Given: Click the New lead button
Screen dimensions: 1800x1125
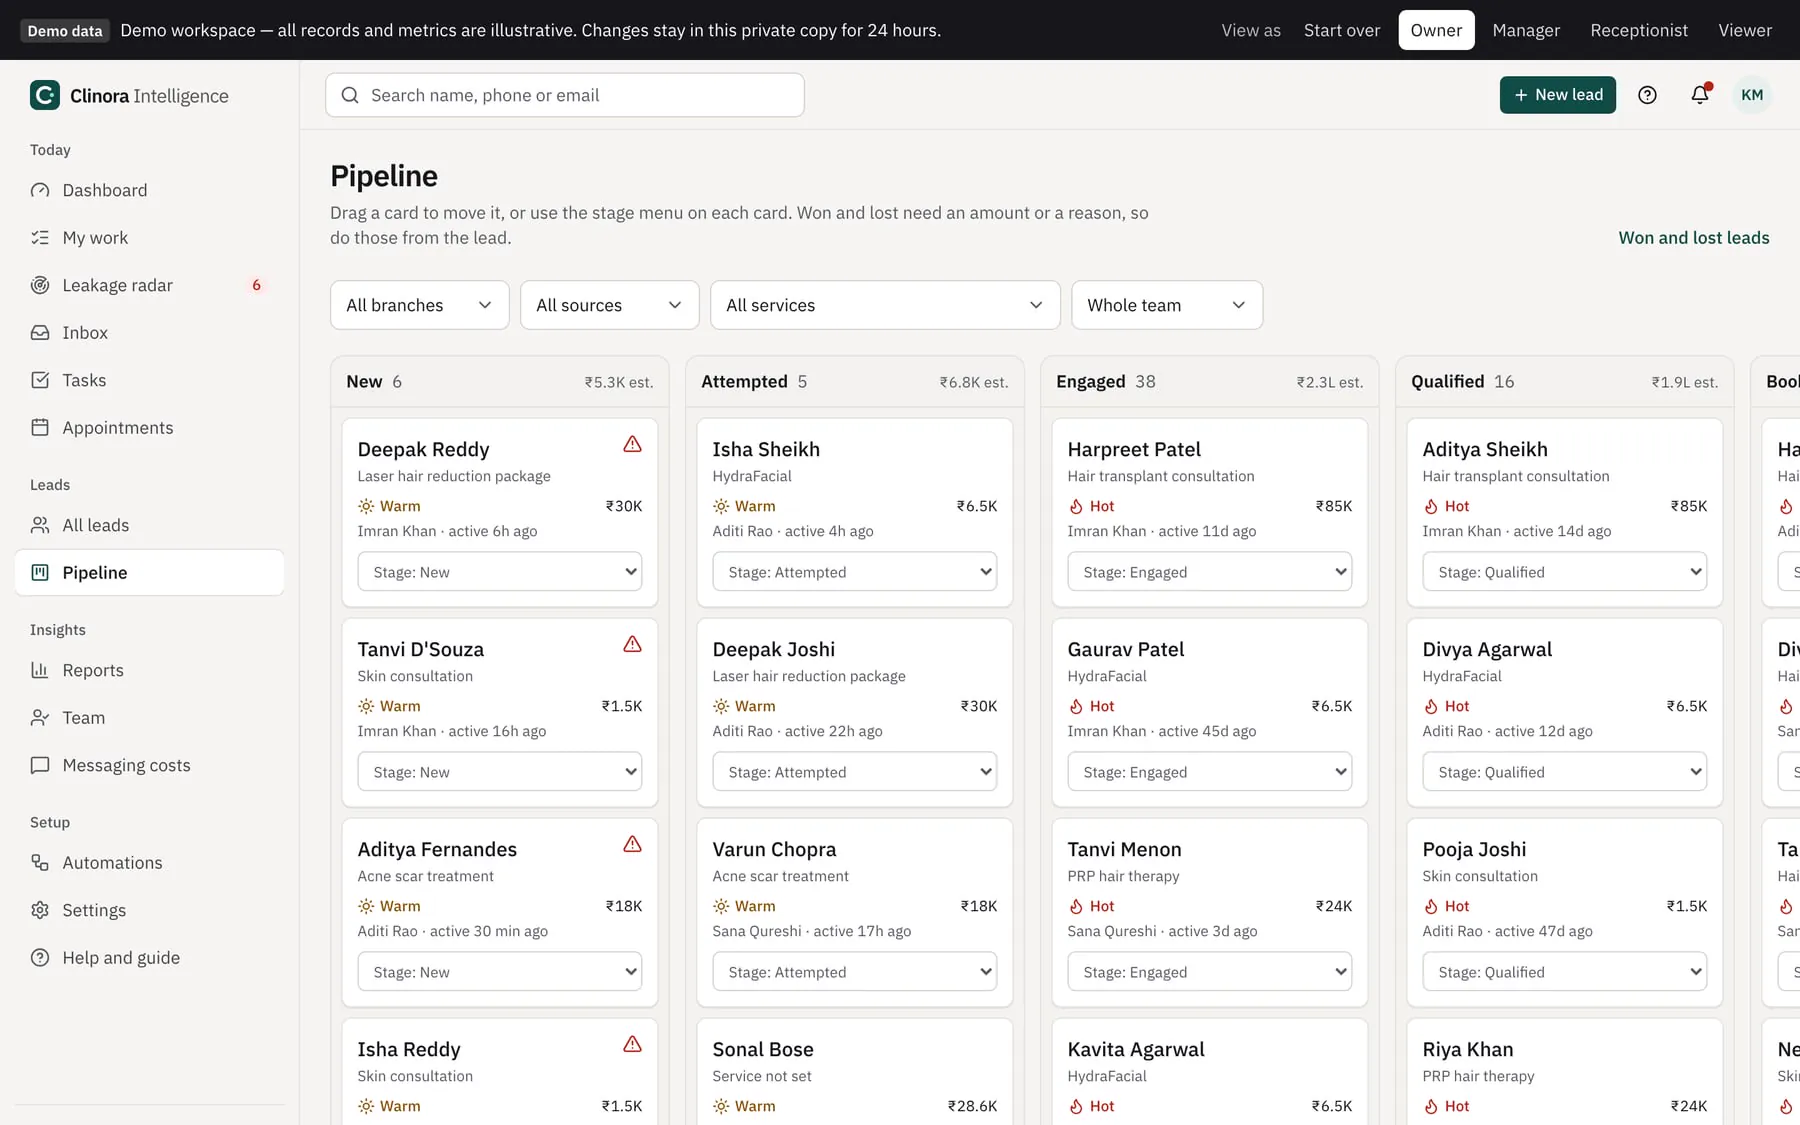Looking at the screenshot, I should pyautogui.click(x=1557, y=95).
